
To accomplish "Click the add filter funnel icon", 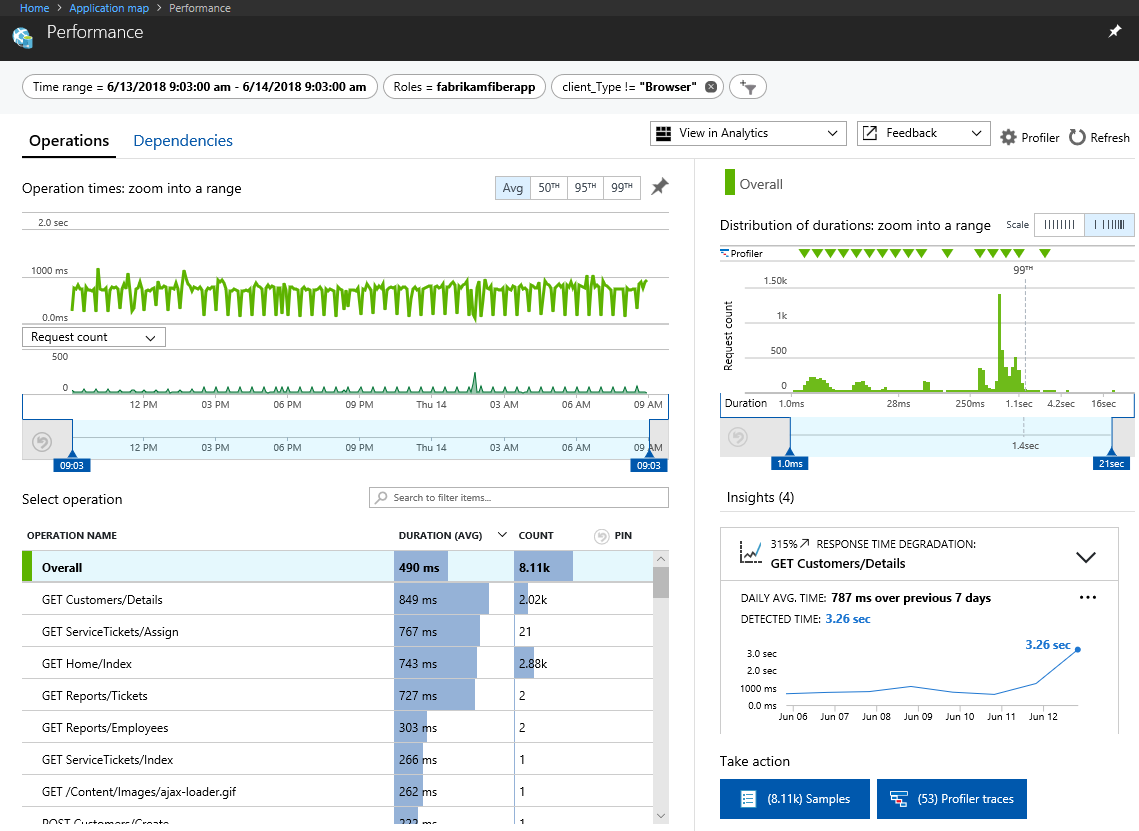I will (747, 87).
